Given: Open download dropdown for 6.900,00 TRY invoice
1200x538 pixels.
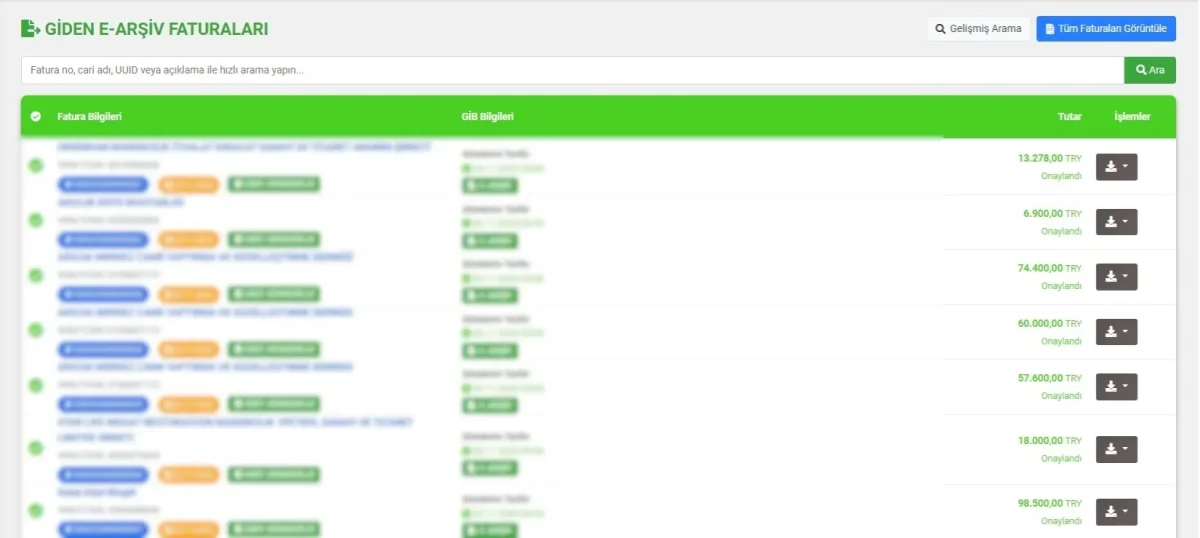Looking at the screenshot, I should [x=1116, y=222].
